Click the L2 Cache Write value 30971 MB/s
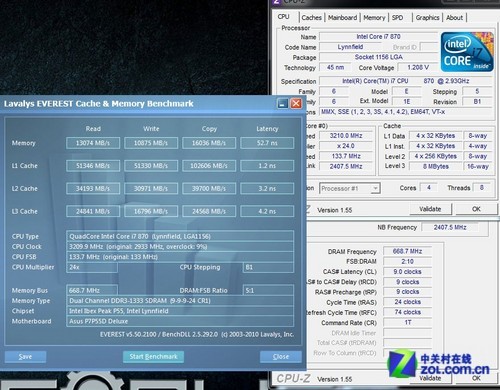 [151, 188]
